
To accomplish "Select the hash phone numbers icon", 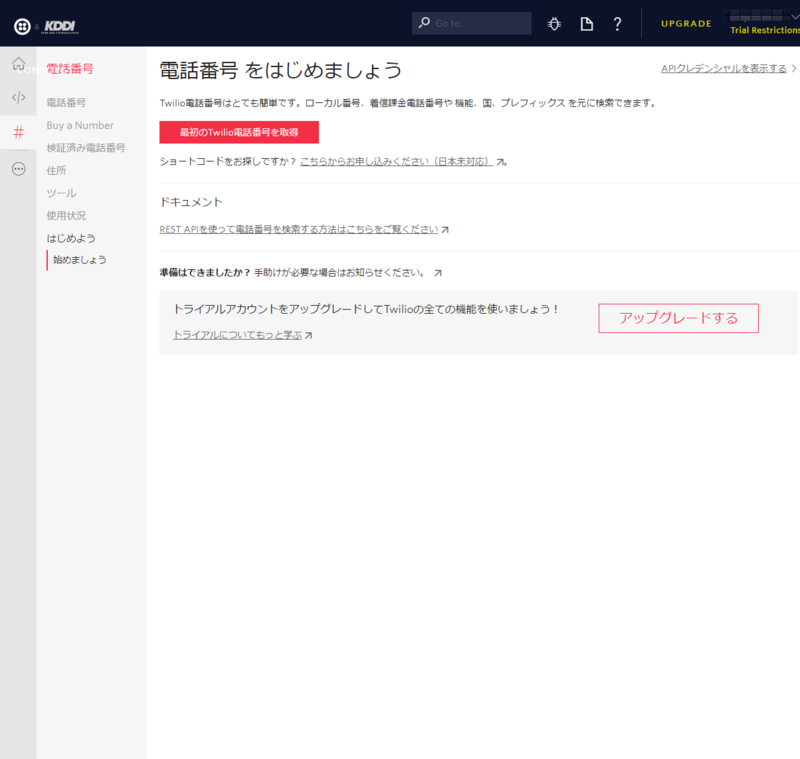I will 18,133.
